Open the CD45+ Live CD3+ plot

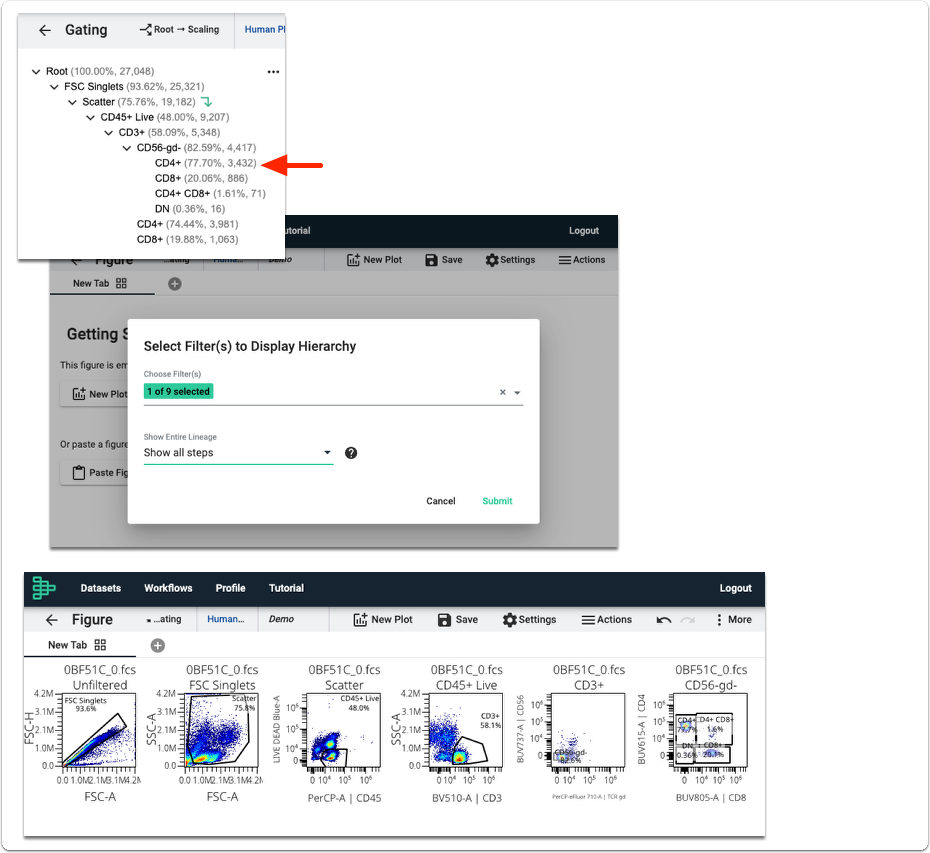[x=466, y=731]
